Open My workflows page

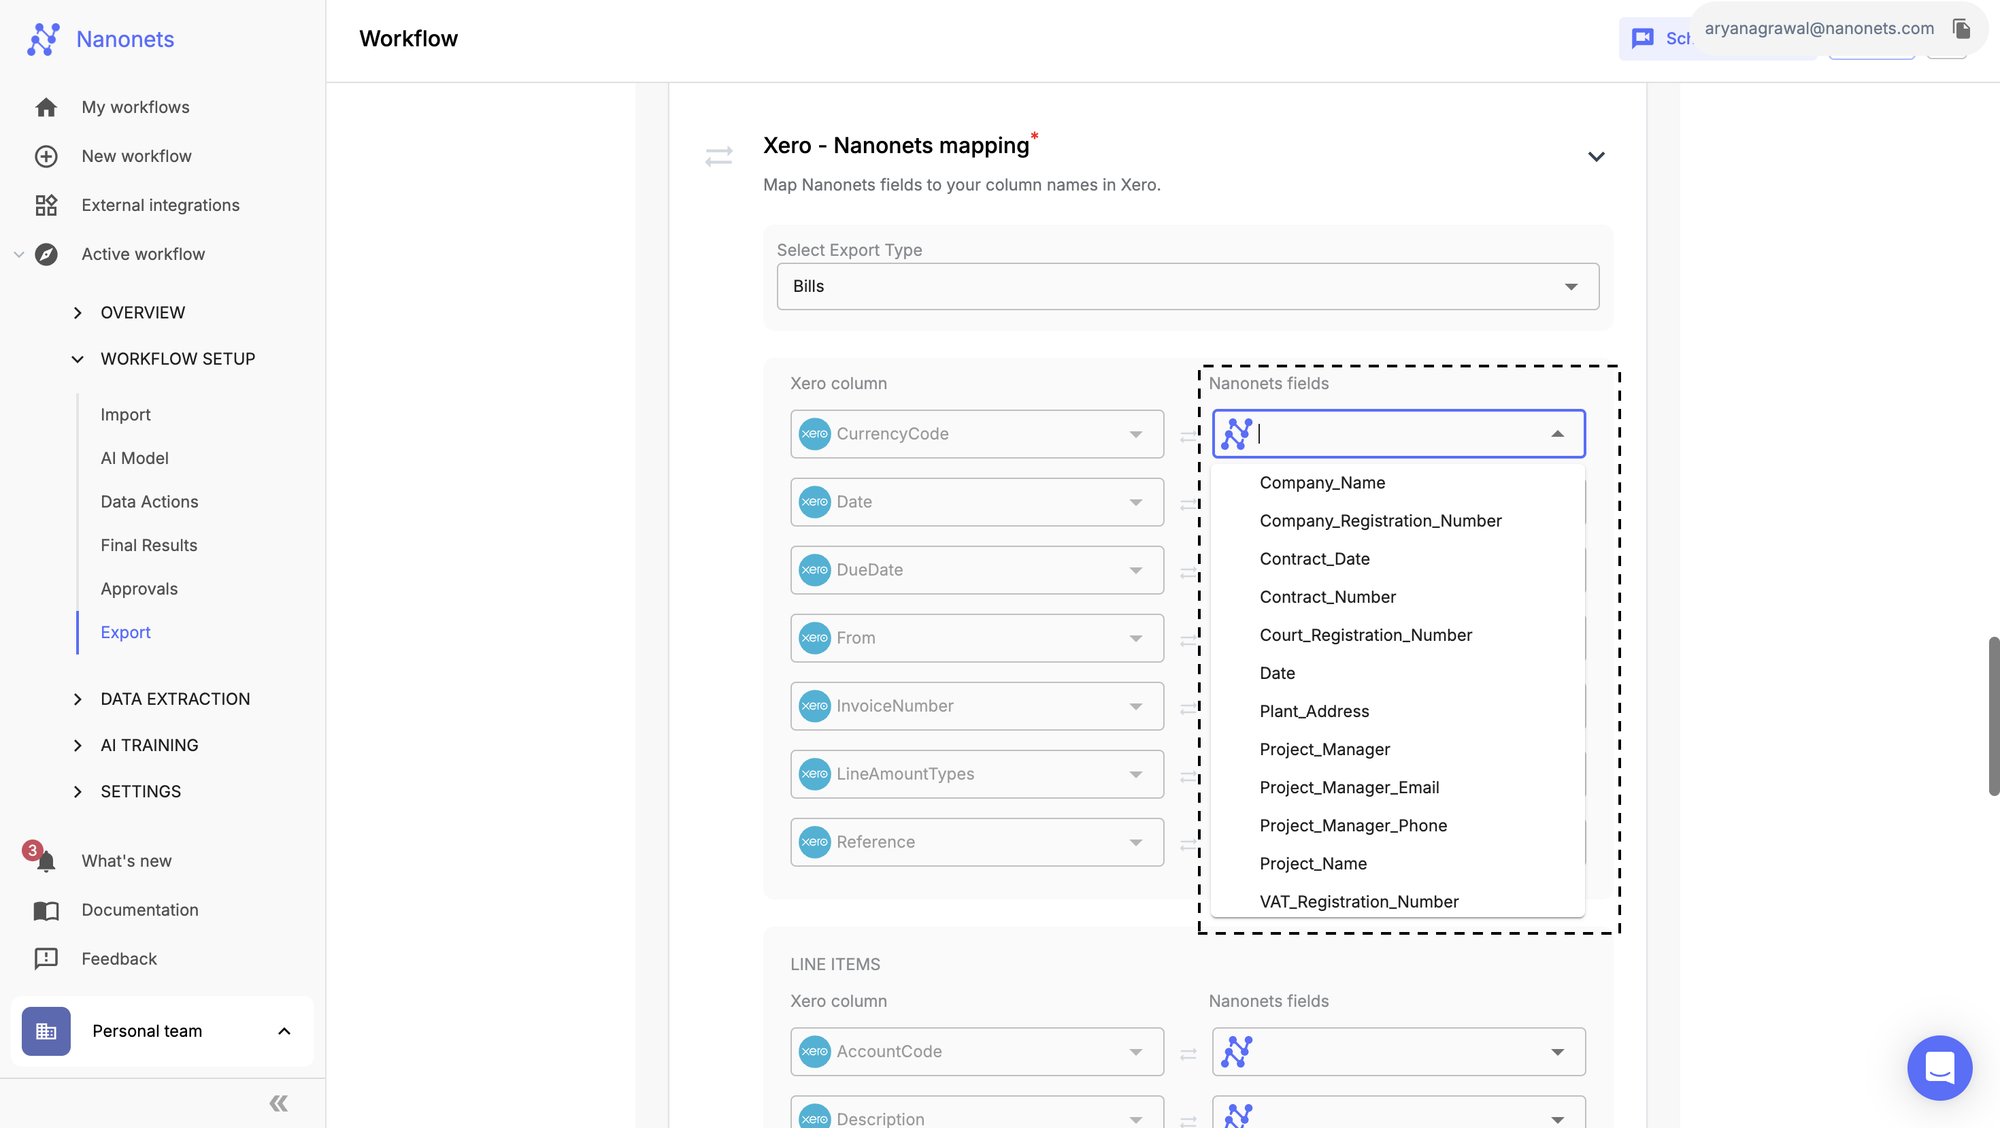pyautogui.click(x=135, y=107)
